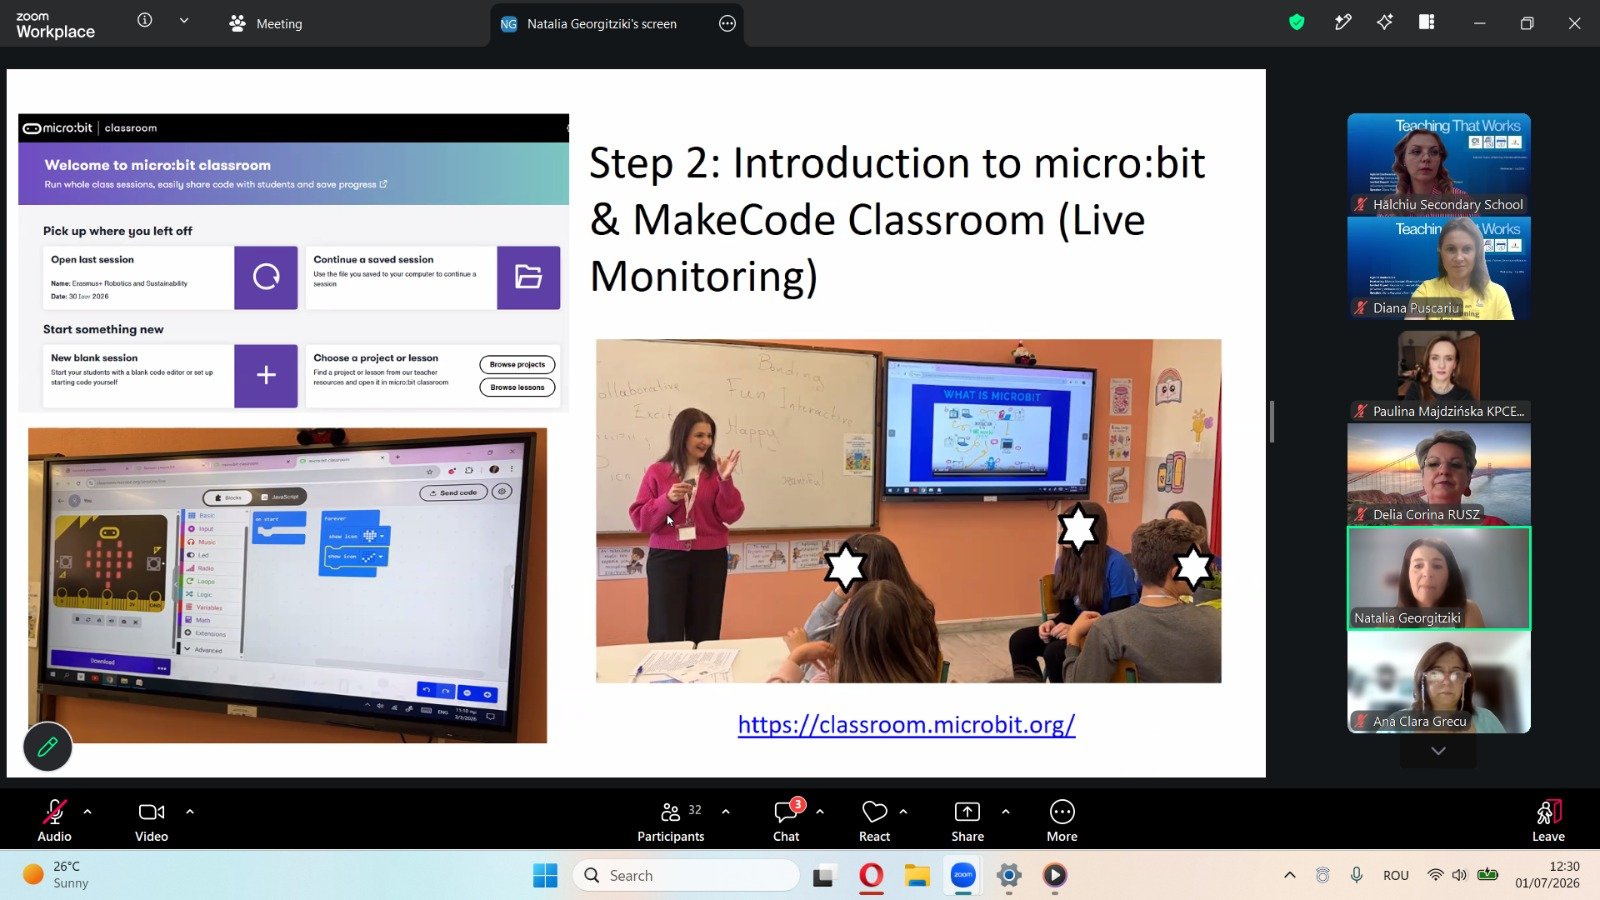The height and width of the screenshot is (900, 1600).
Task: Launch Opera browser from taskbar
Action: point(871,876)
